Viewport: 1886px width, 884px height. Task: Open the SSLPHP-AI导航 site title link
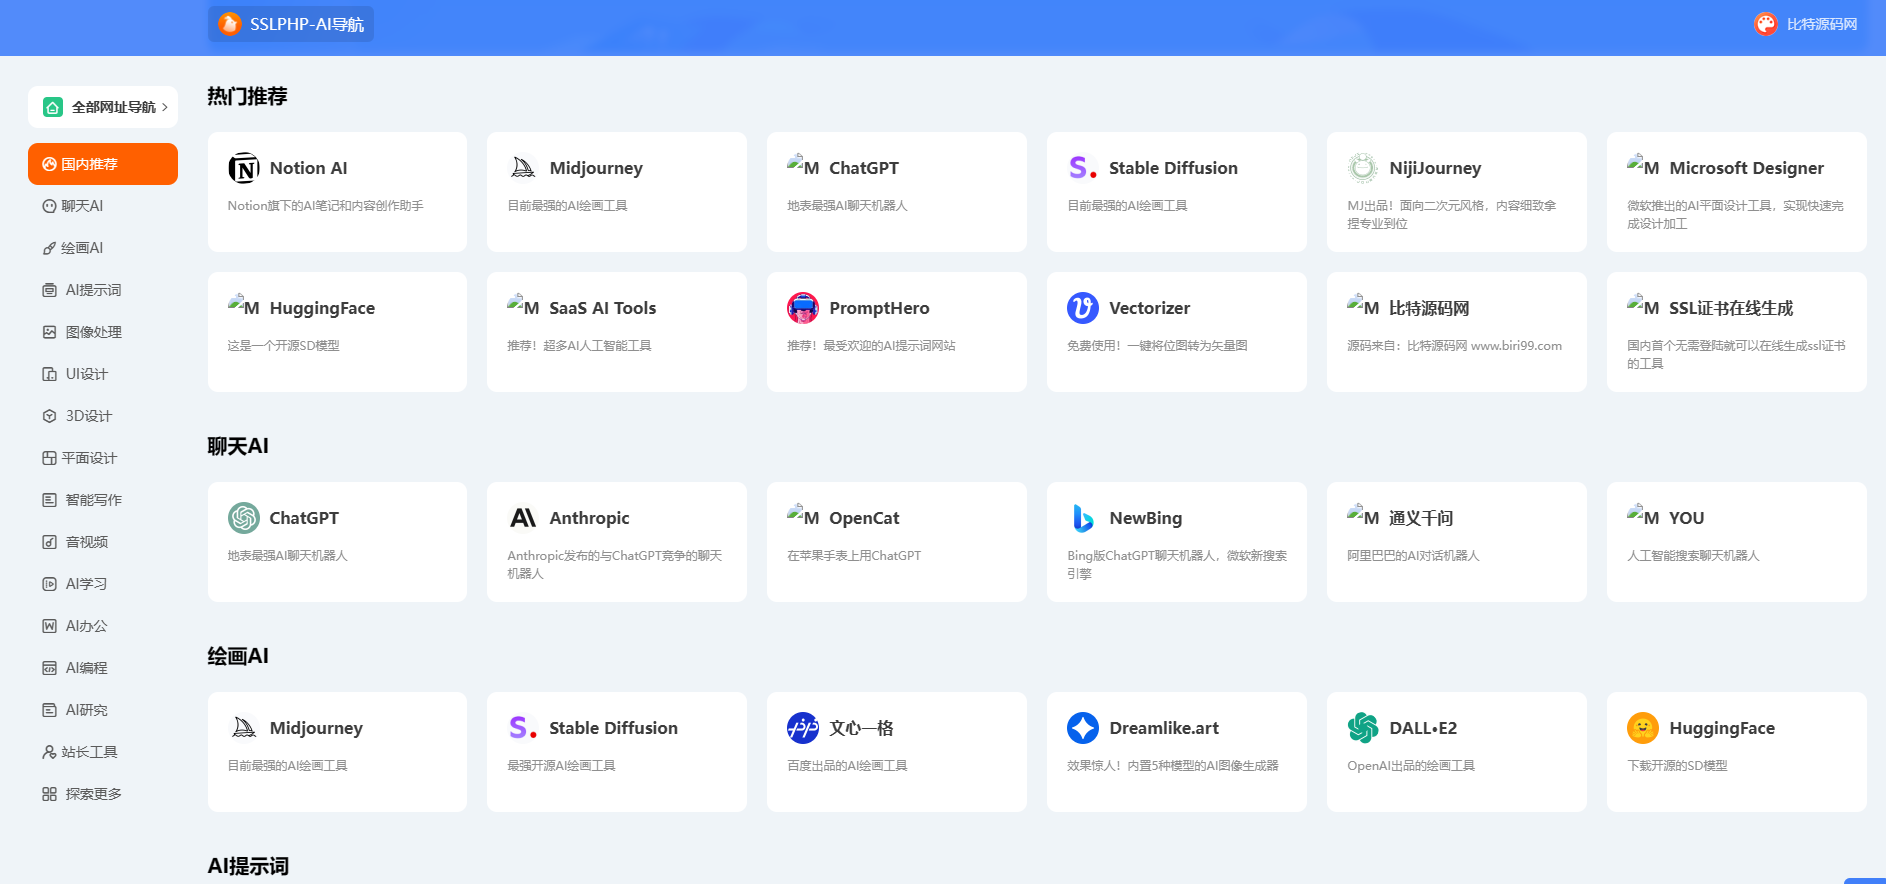point(307,24)
